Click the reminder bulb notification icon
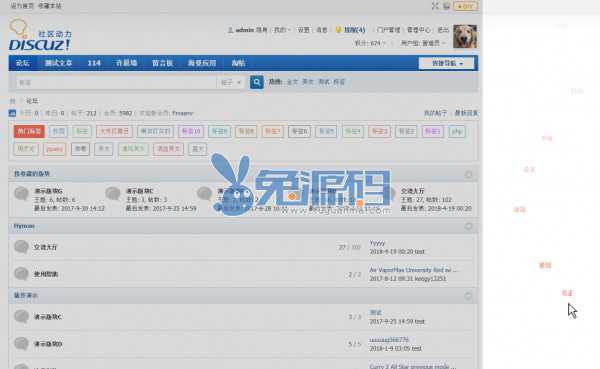Viewport: 600px width, 369px height. click(338, 29)
